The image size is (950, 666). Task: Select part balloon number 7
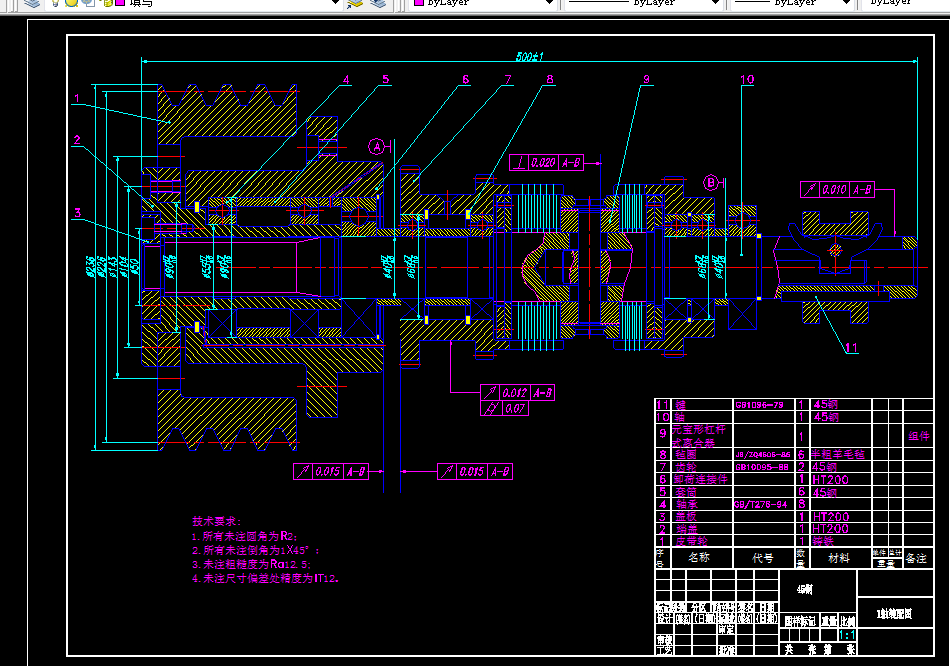(x=508, y=79)
